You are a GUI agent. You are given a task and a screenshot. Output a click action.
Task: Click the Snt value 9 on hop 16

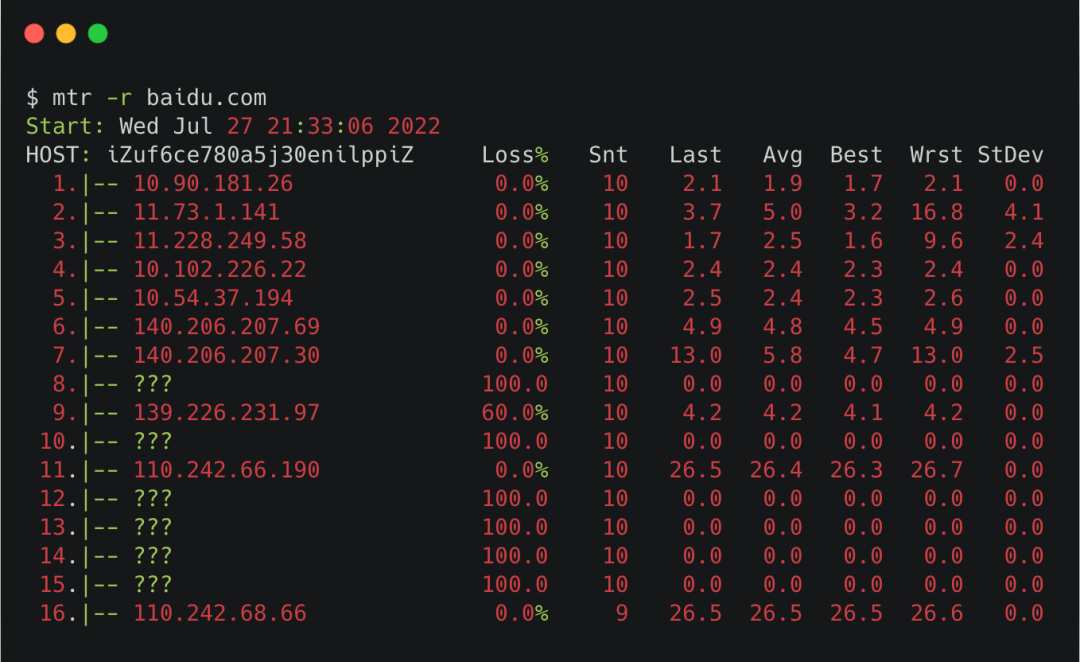point(621,613)
